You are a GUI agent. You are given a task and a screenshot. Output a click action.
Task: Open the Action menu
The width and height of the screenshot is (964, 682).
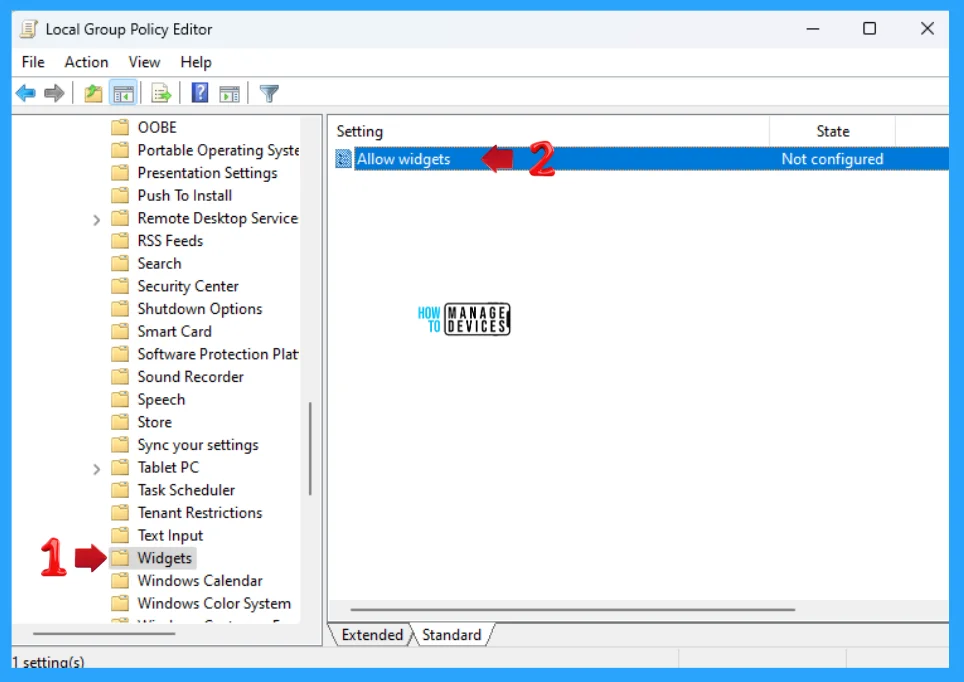point(86,62)
